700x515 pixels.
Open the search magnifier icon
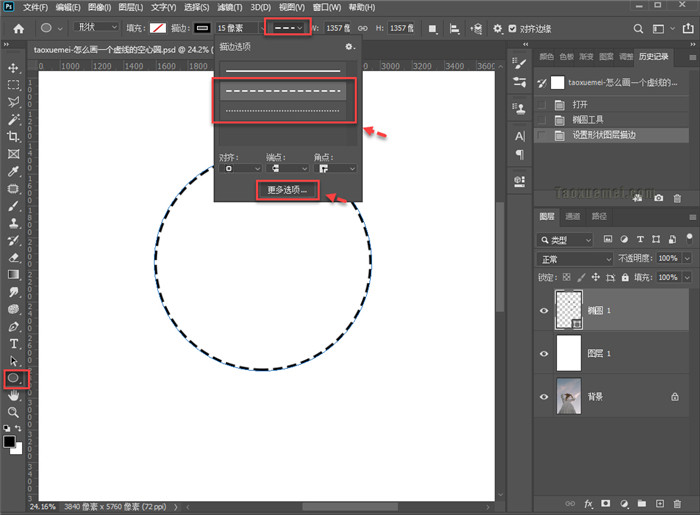[x=638, y=29]
